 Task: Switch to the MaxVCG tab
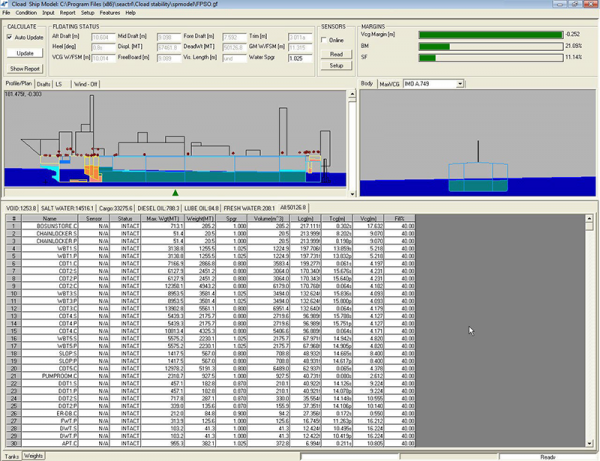[x=388, y=83]
